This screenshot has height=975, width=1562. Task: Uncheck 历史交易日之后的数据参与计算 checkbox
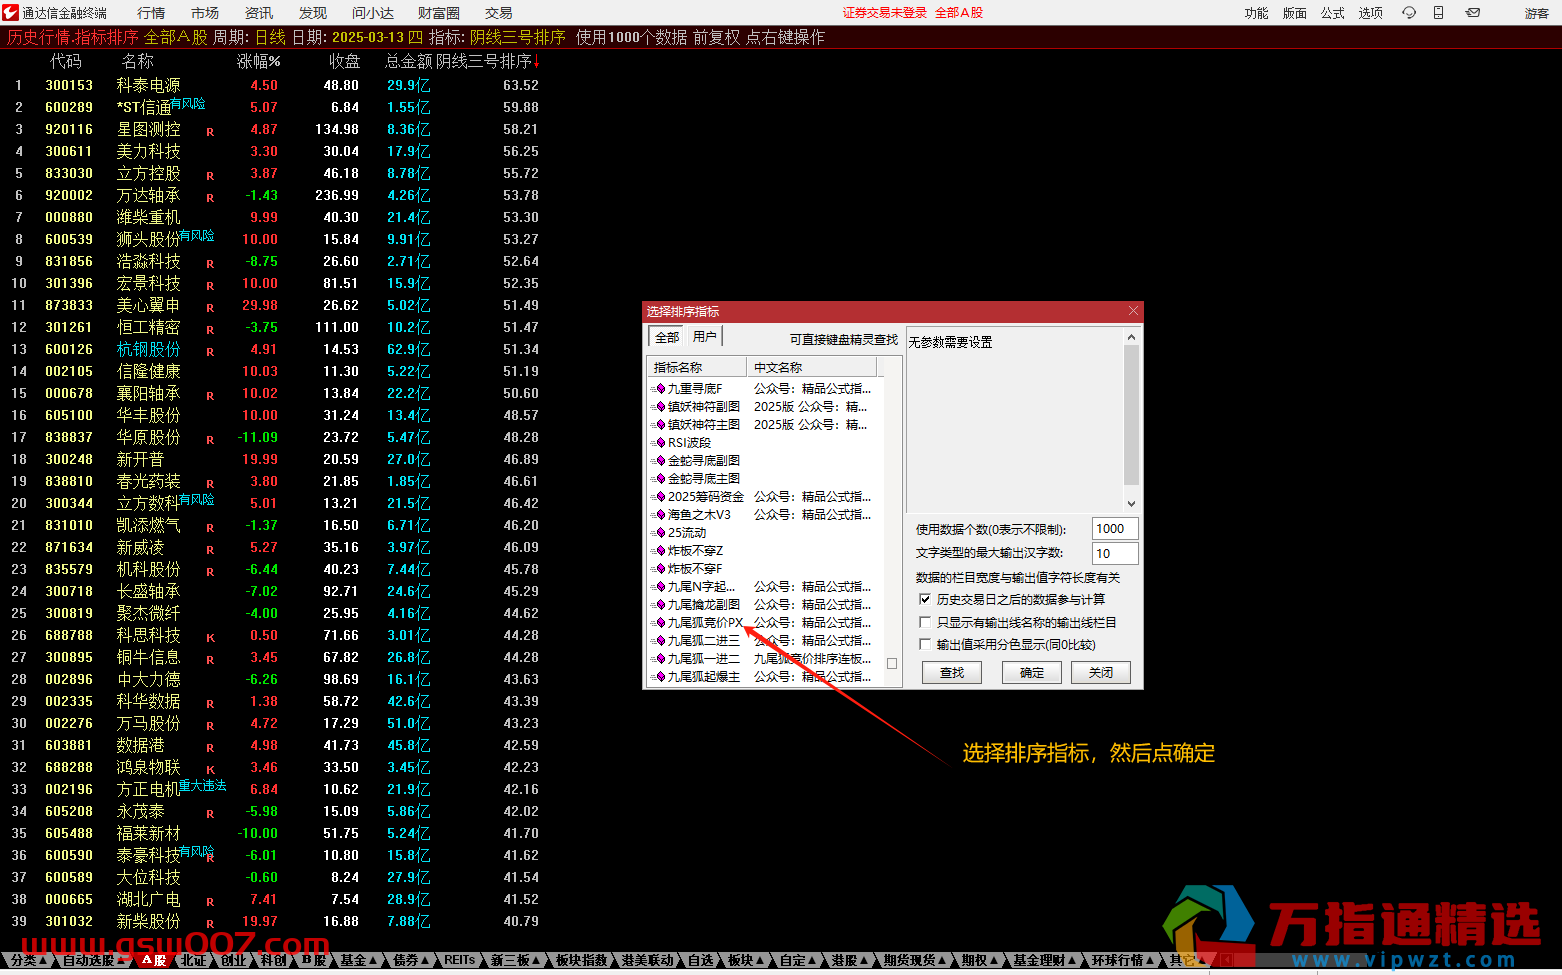click(925, 600)
